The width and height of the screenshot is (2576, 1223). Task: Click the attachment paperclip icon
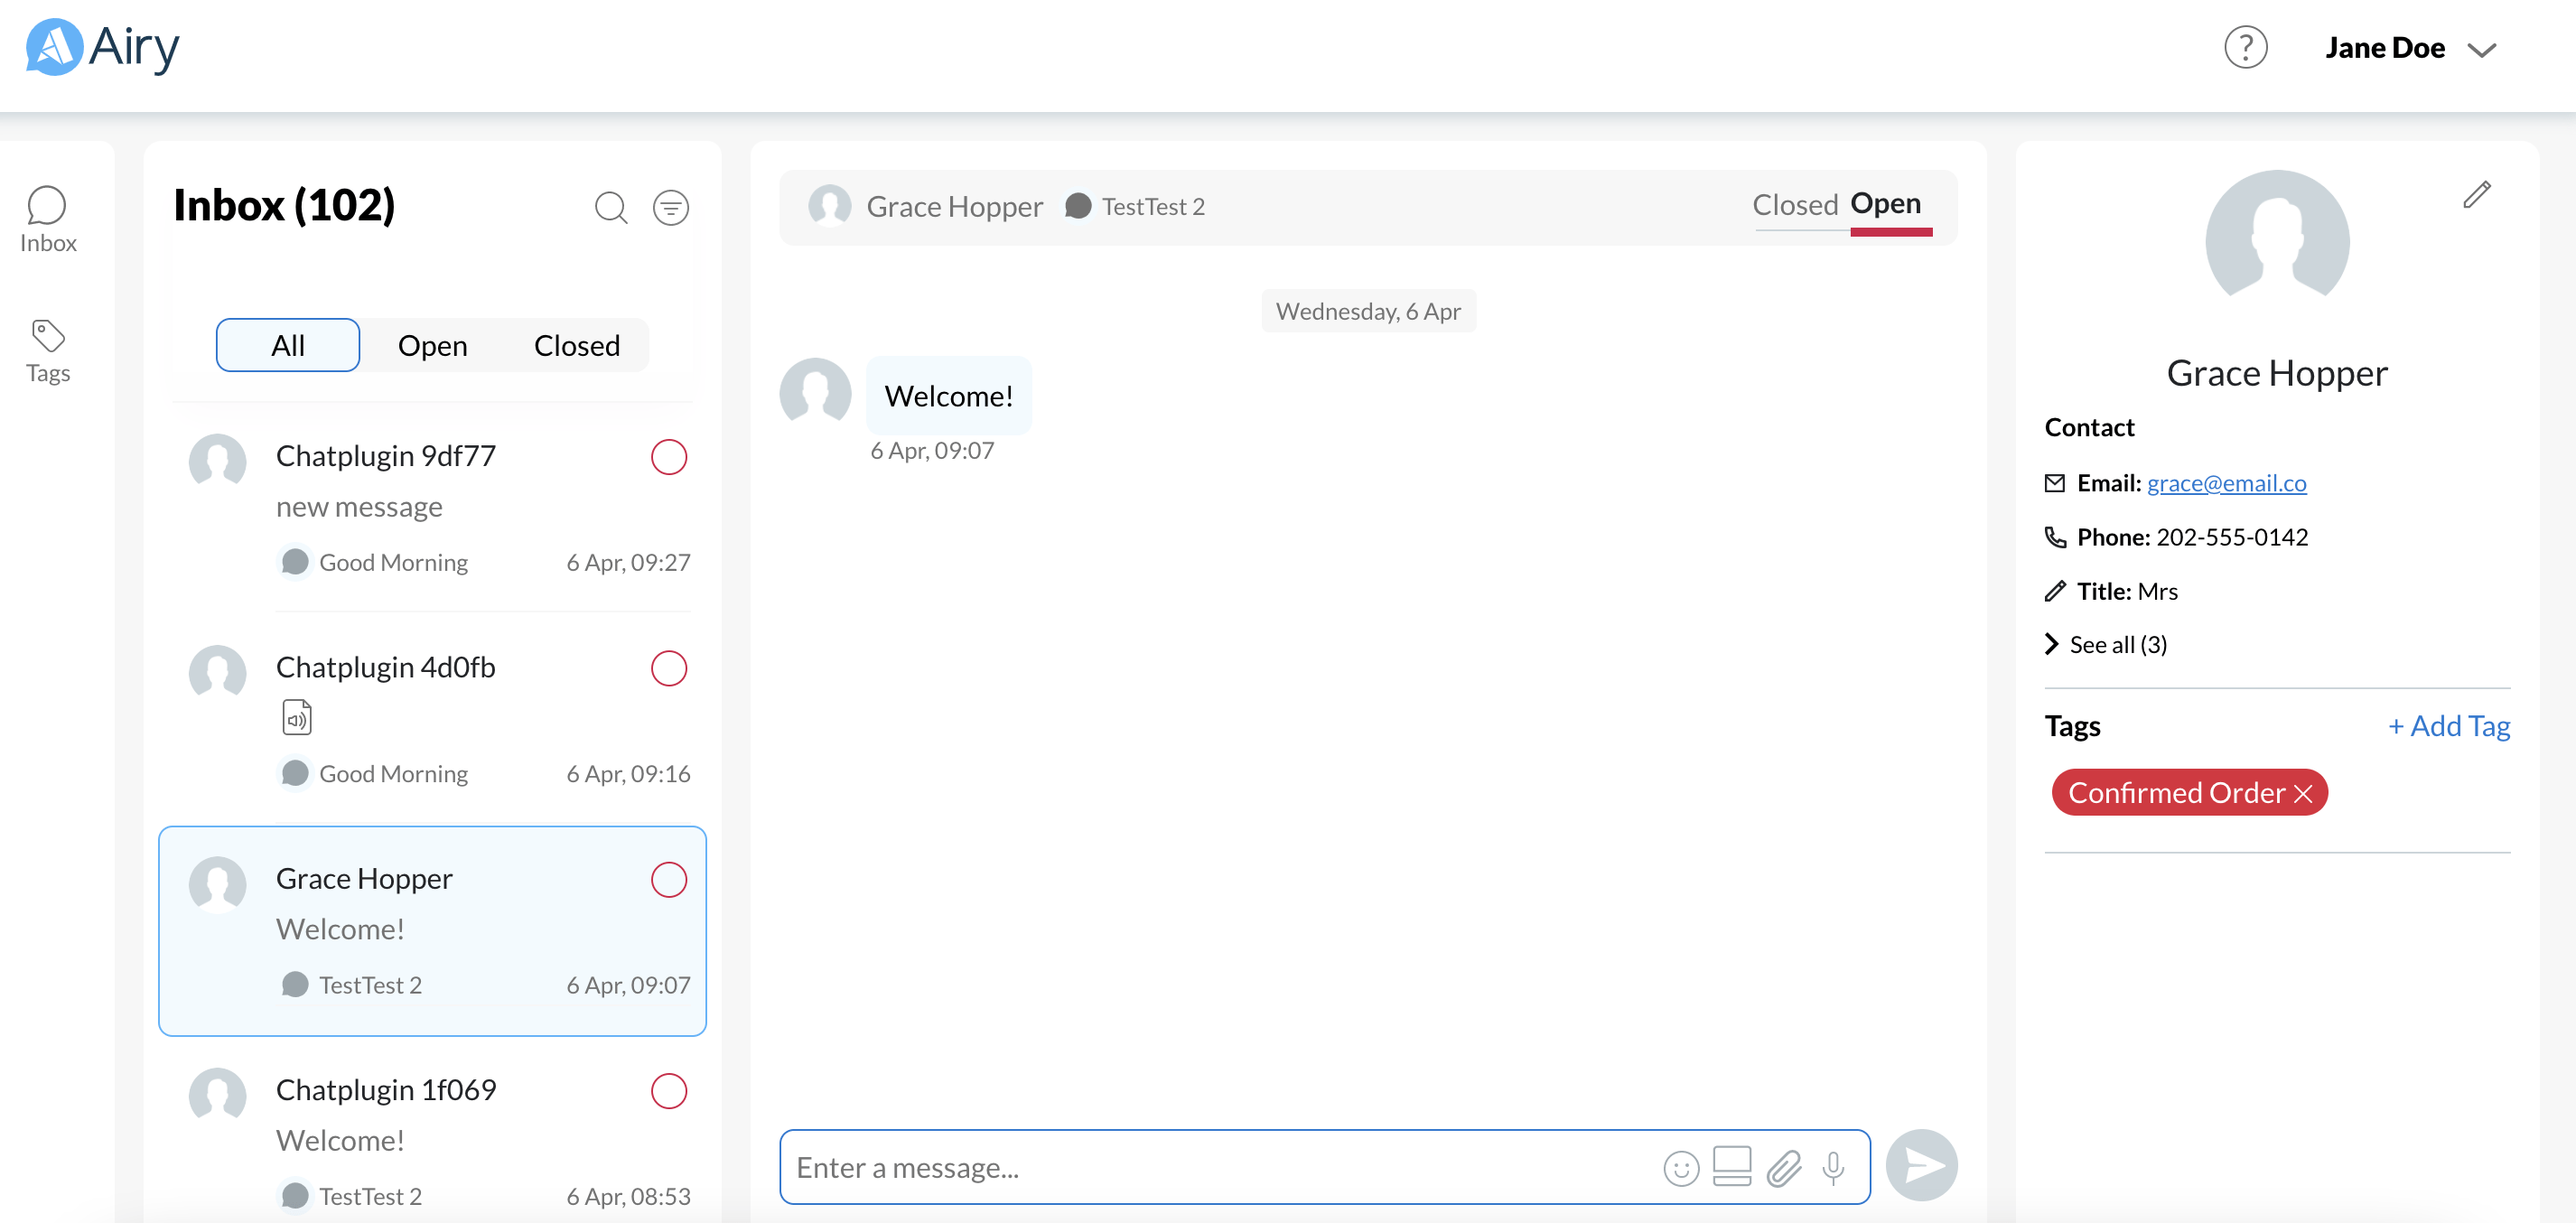pos(1783,1167)
